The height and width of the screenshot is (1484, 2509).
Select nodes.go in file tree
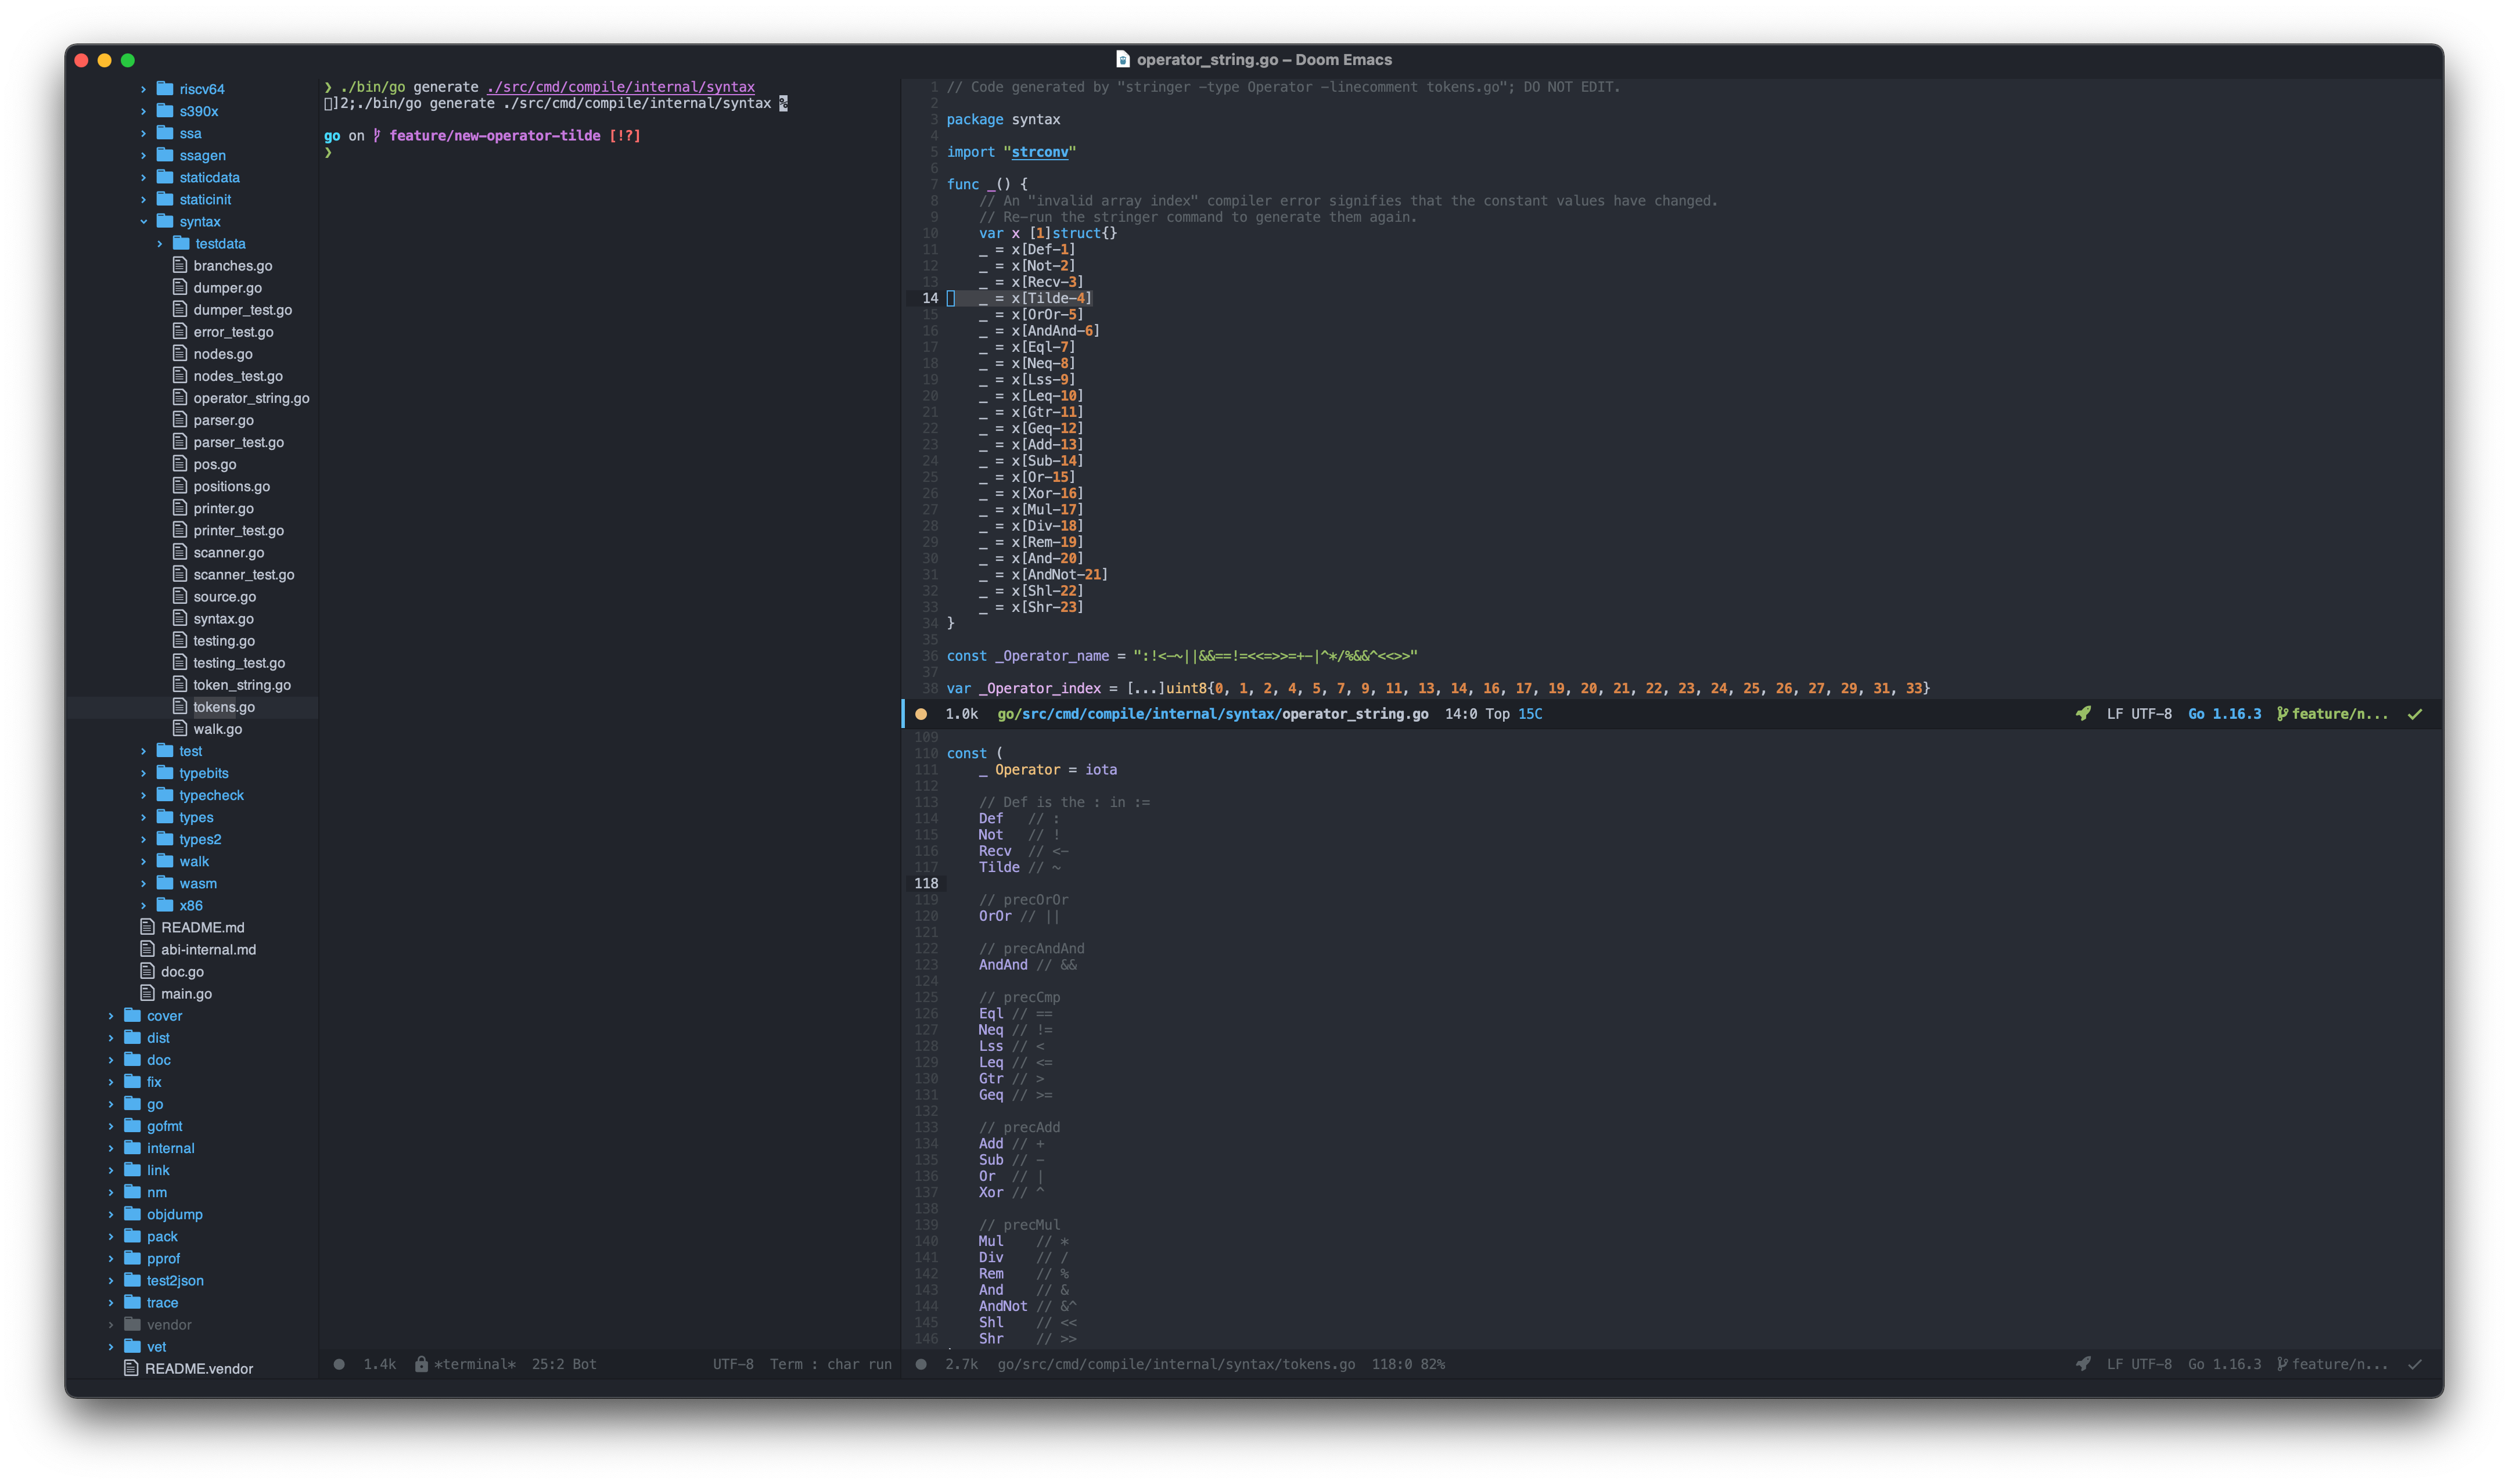tap(223, 354)
